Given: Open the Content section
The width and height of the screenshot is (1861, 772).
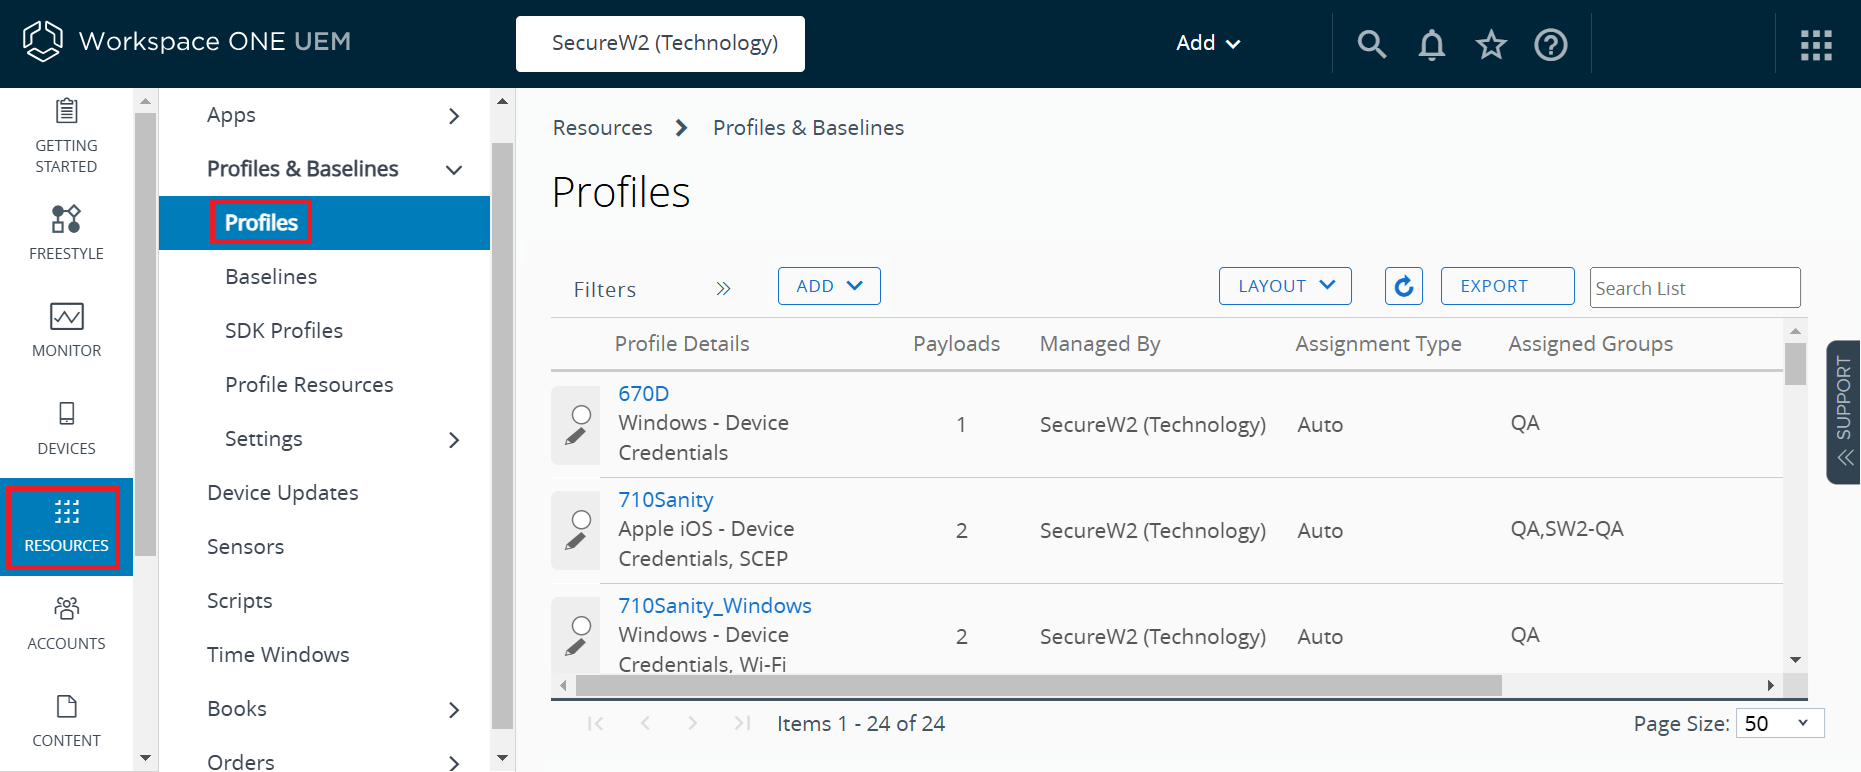Looking at the screenshot, I should (x=66, y=720).
